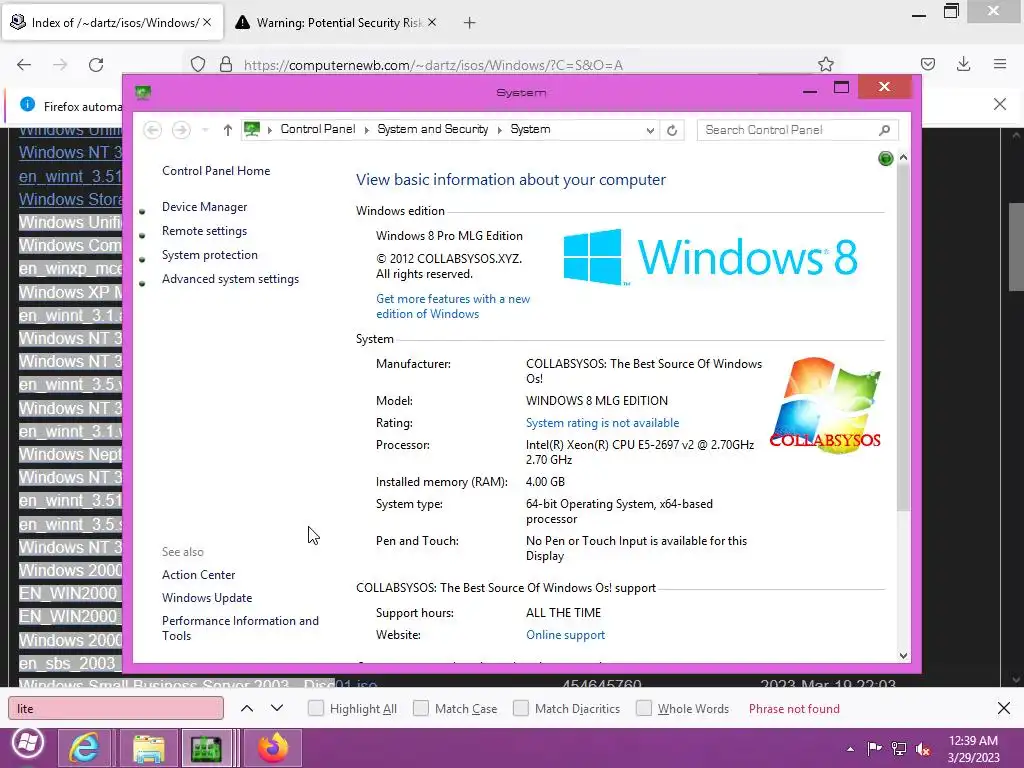The width and height of the screenshot is (1024, 768).
Task: Close the Security Risk warning tab
Action: 432,22
